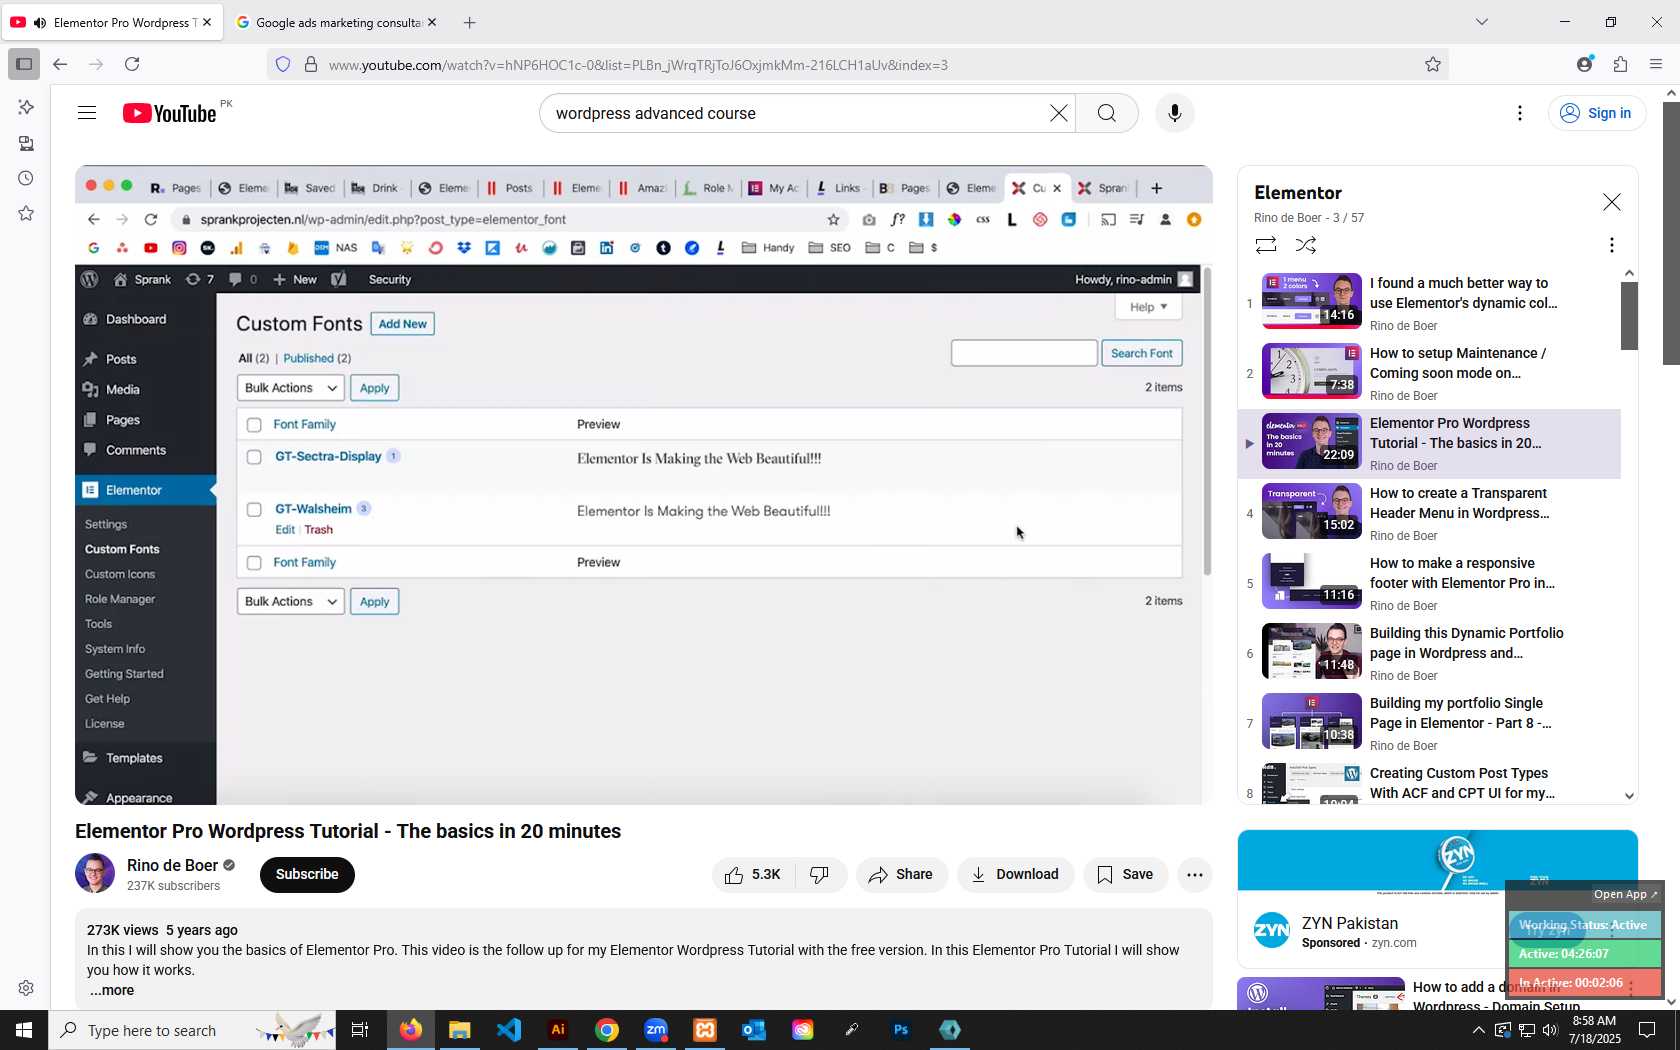This screenshot has width=1680, height=1050.
Task: Go back to previous page
Action: point(60,64)
